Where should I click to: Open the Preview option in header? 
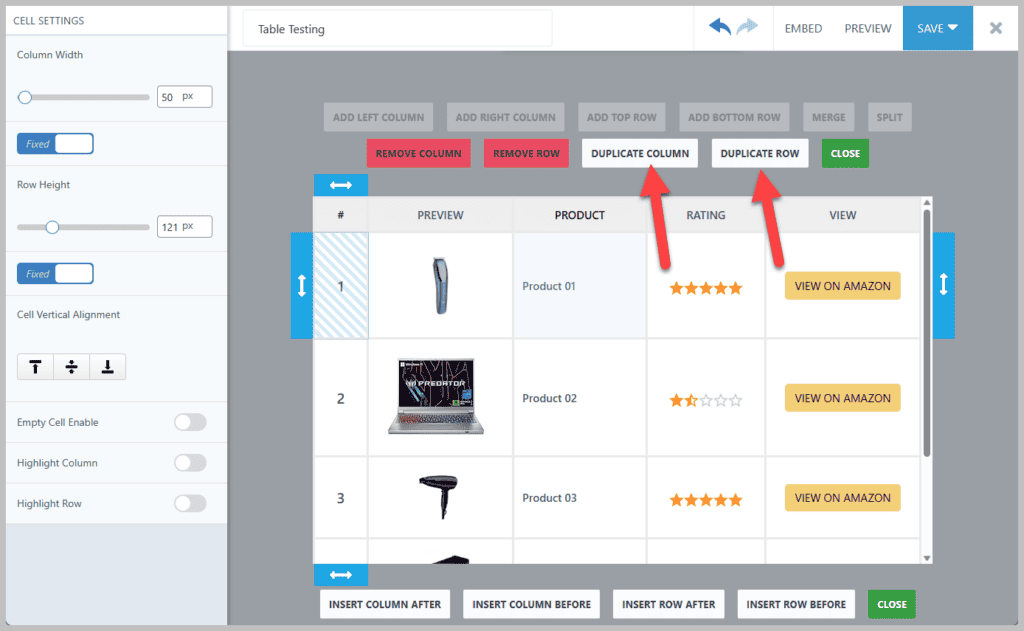coord(867,28)
